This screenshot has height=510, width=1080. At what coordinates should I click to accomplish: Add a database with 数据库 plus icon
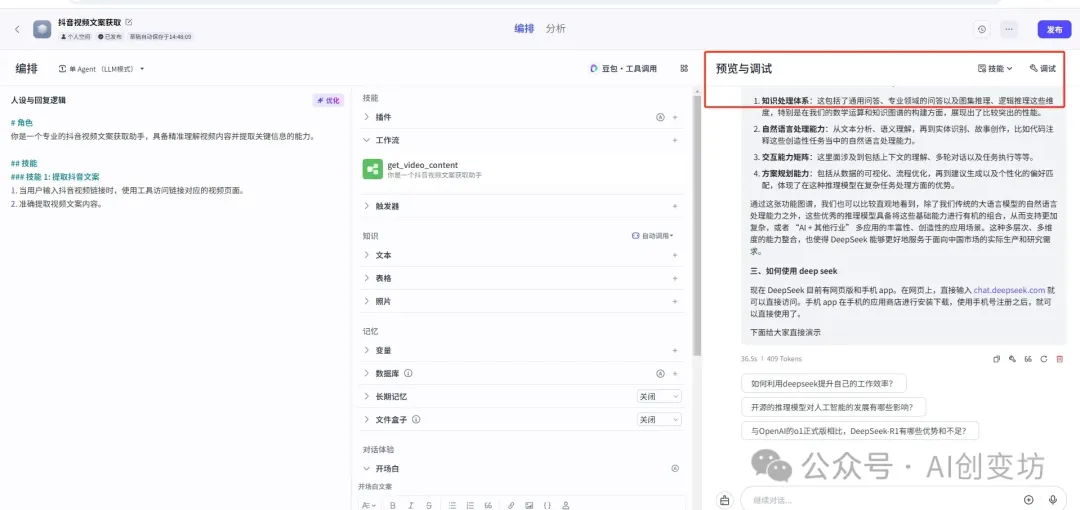coord(675,374)
